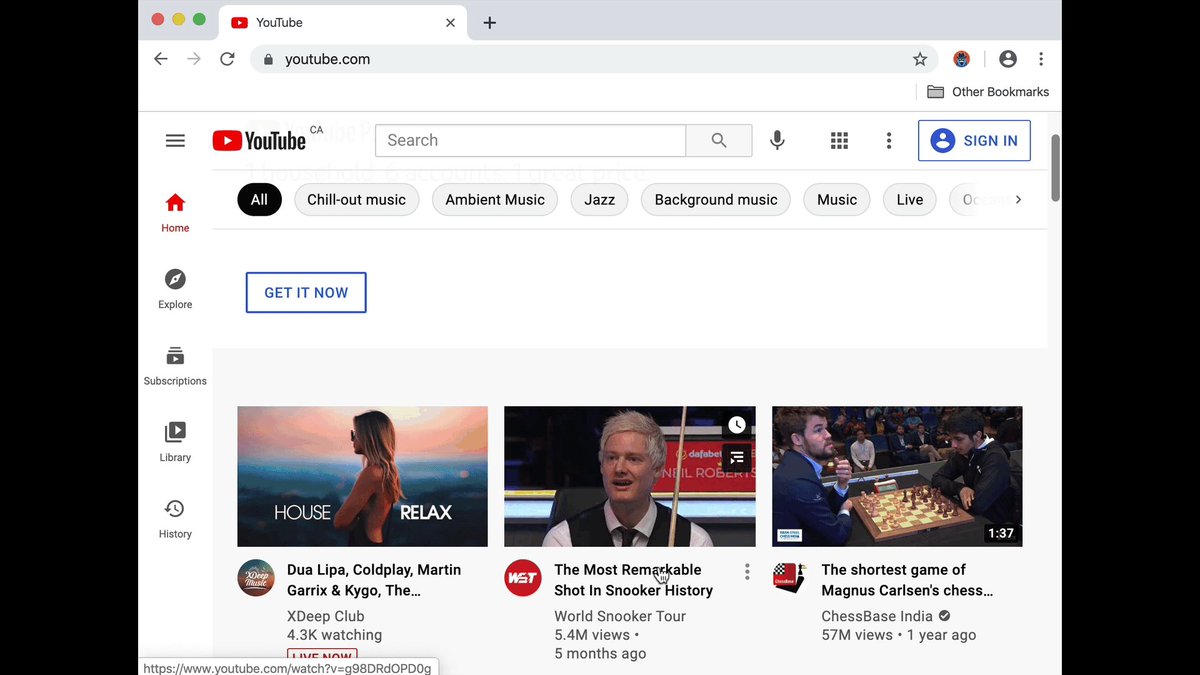Open XDeep Club channel name
1200x675 pixels.
[x=326, y=616]
